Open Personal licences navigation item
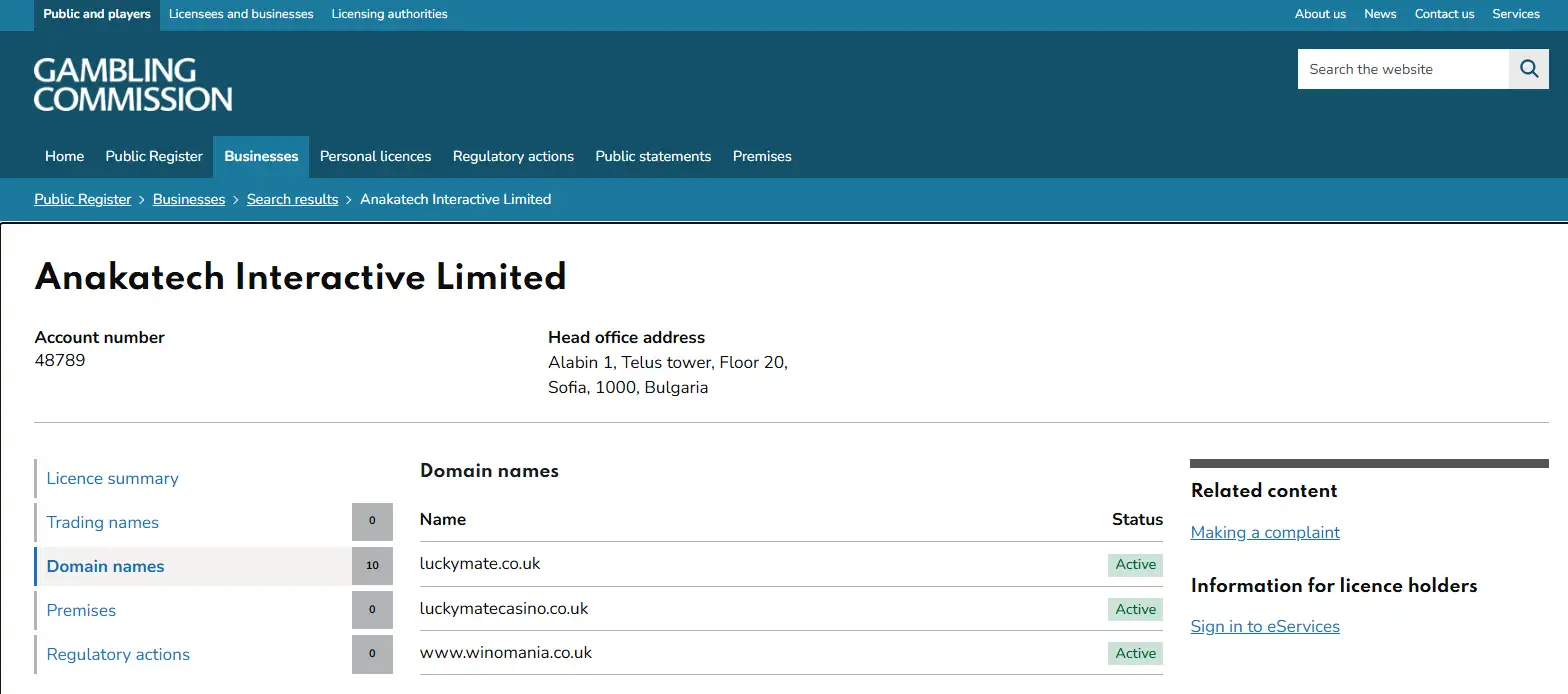 pyautogui.click(x=375, y=156)
